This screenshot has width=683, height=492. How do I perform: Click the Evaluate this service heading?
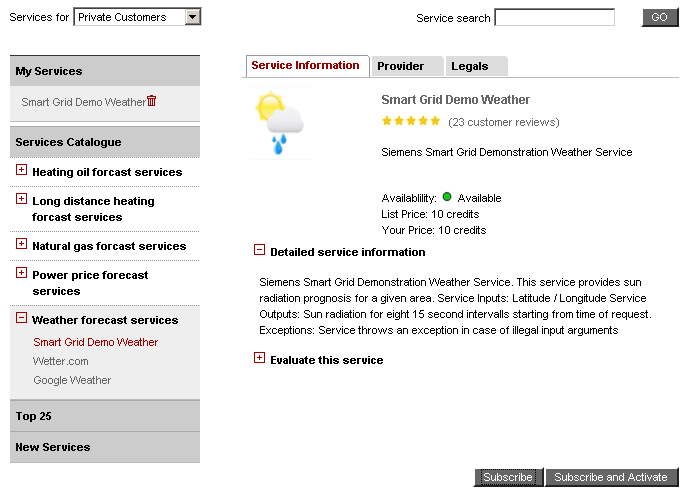[x=327, y=360]
